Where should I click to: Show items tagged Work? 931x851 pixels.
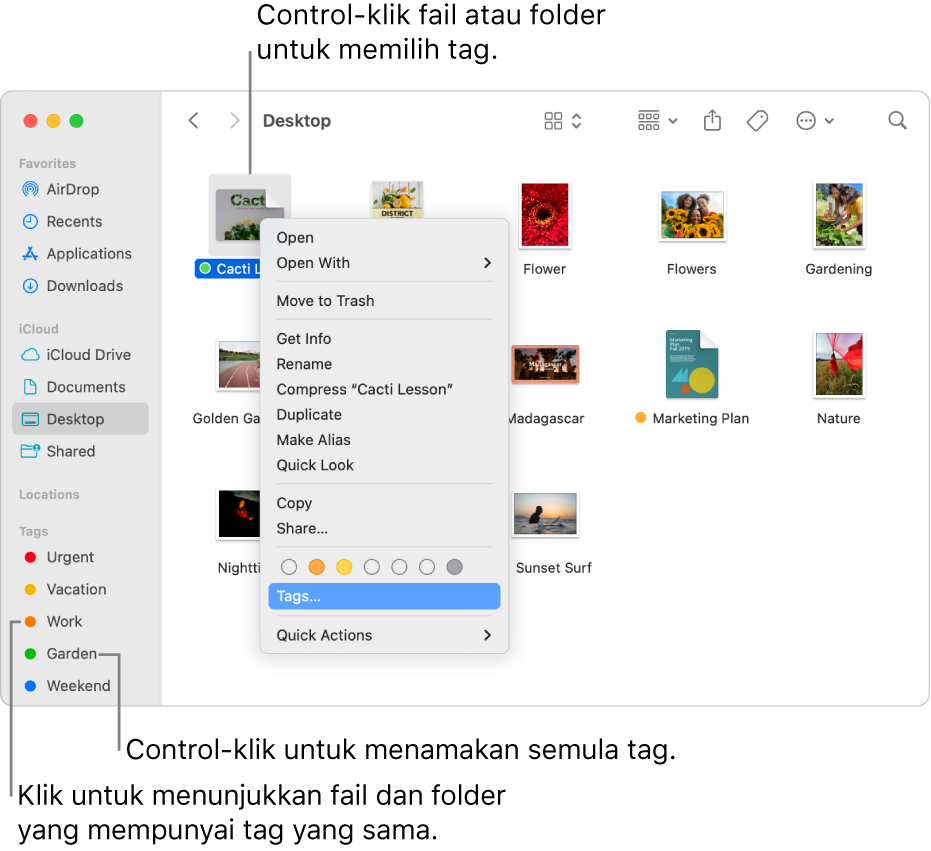[53, 621]
